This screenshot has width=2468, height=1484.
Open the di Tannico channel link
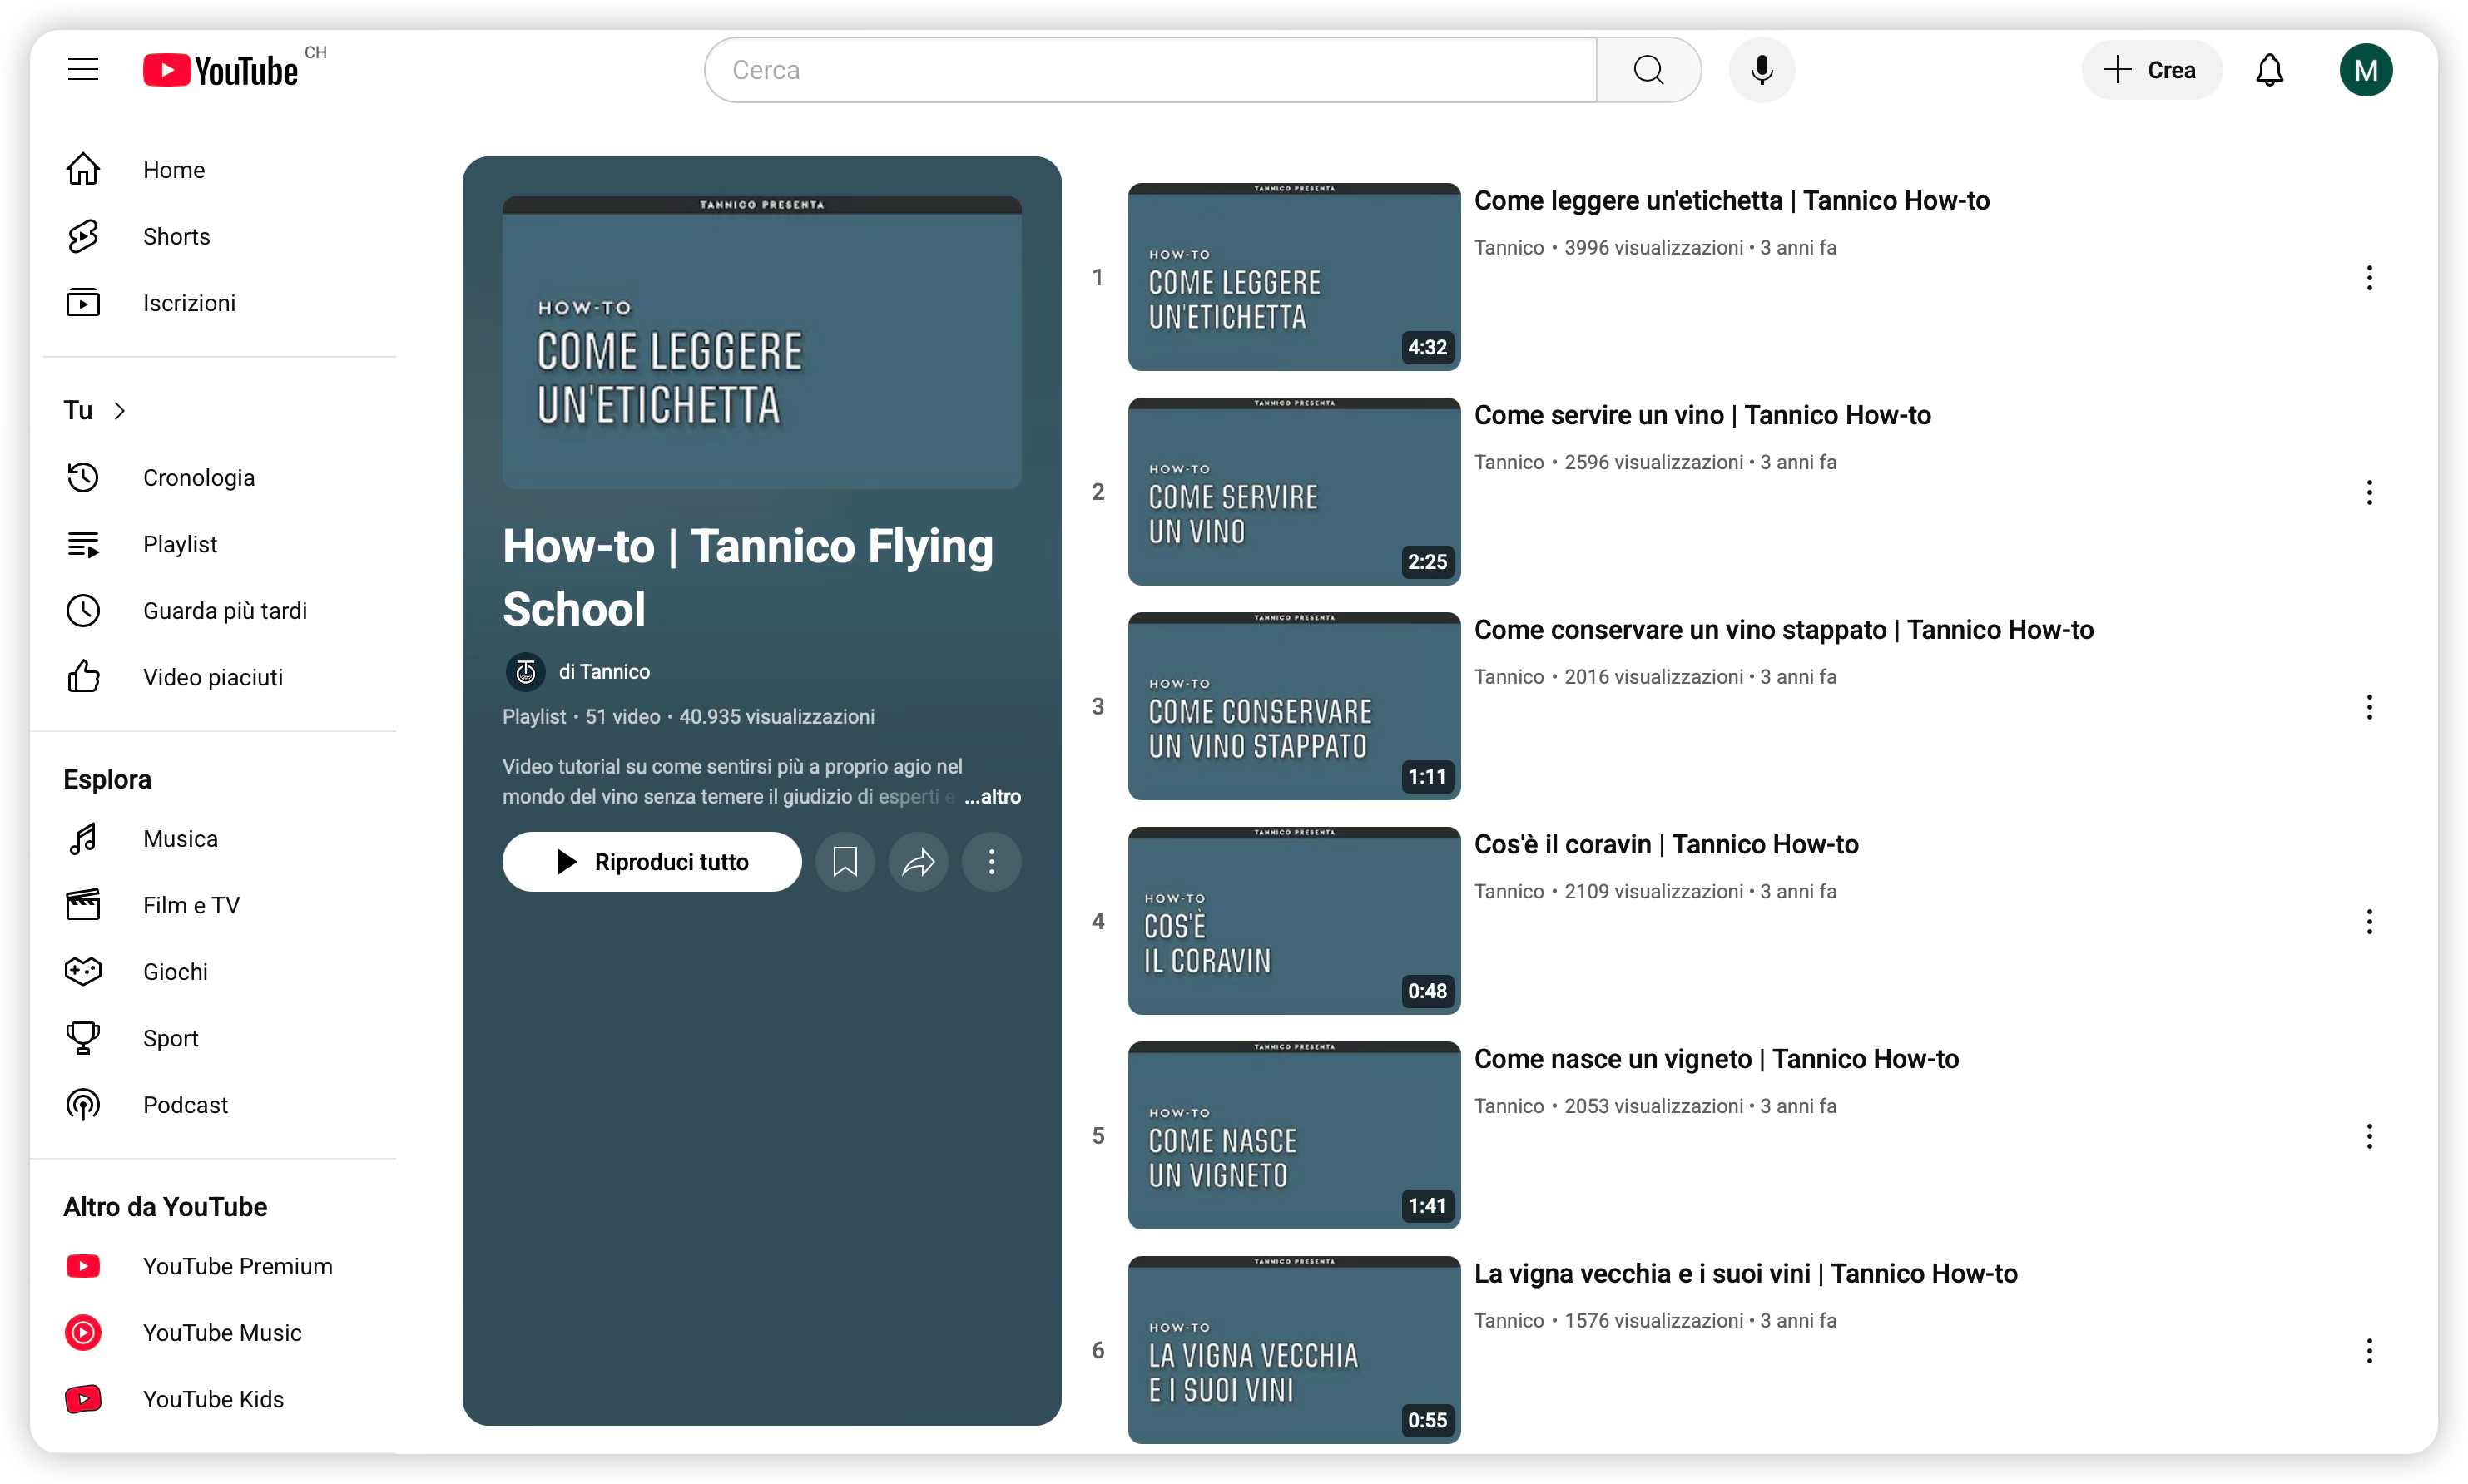[603, 672]
